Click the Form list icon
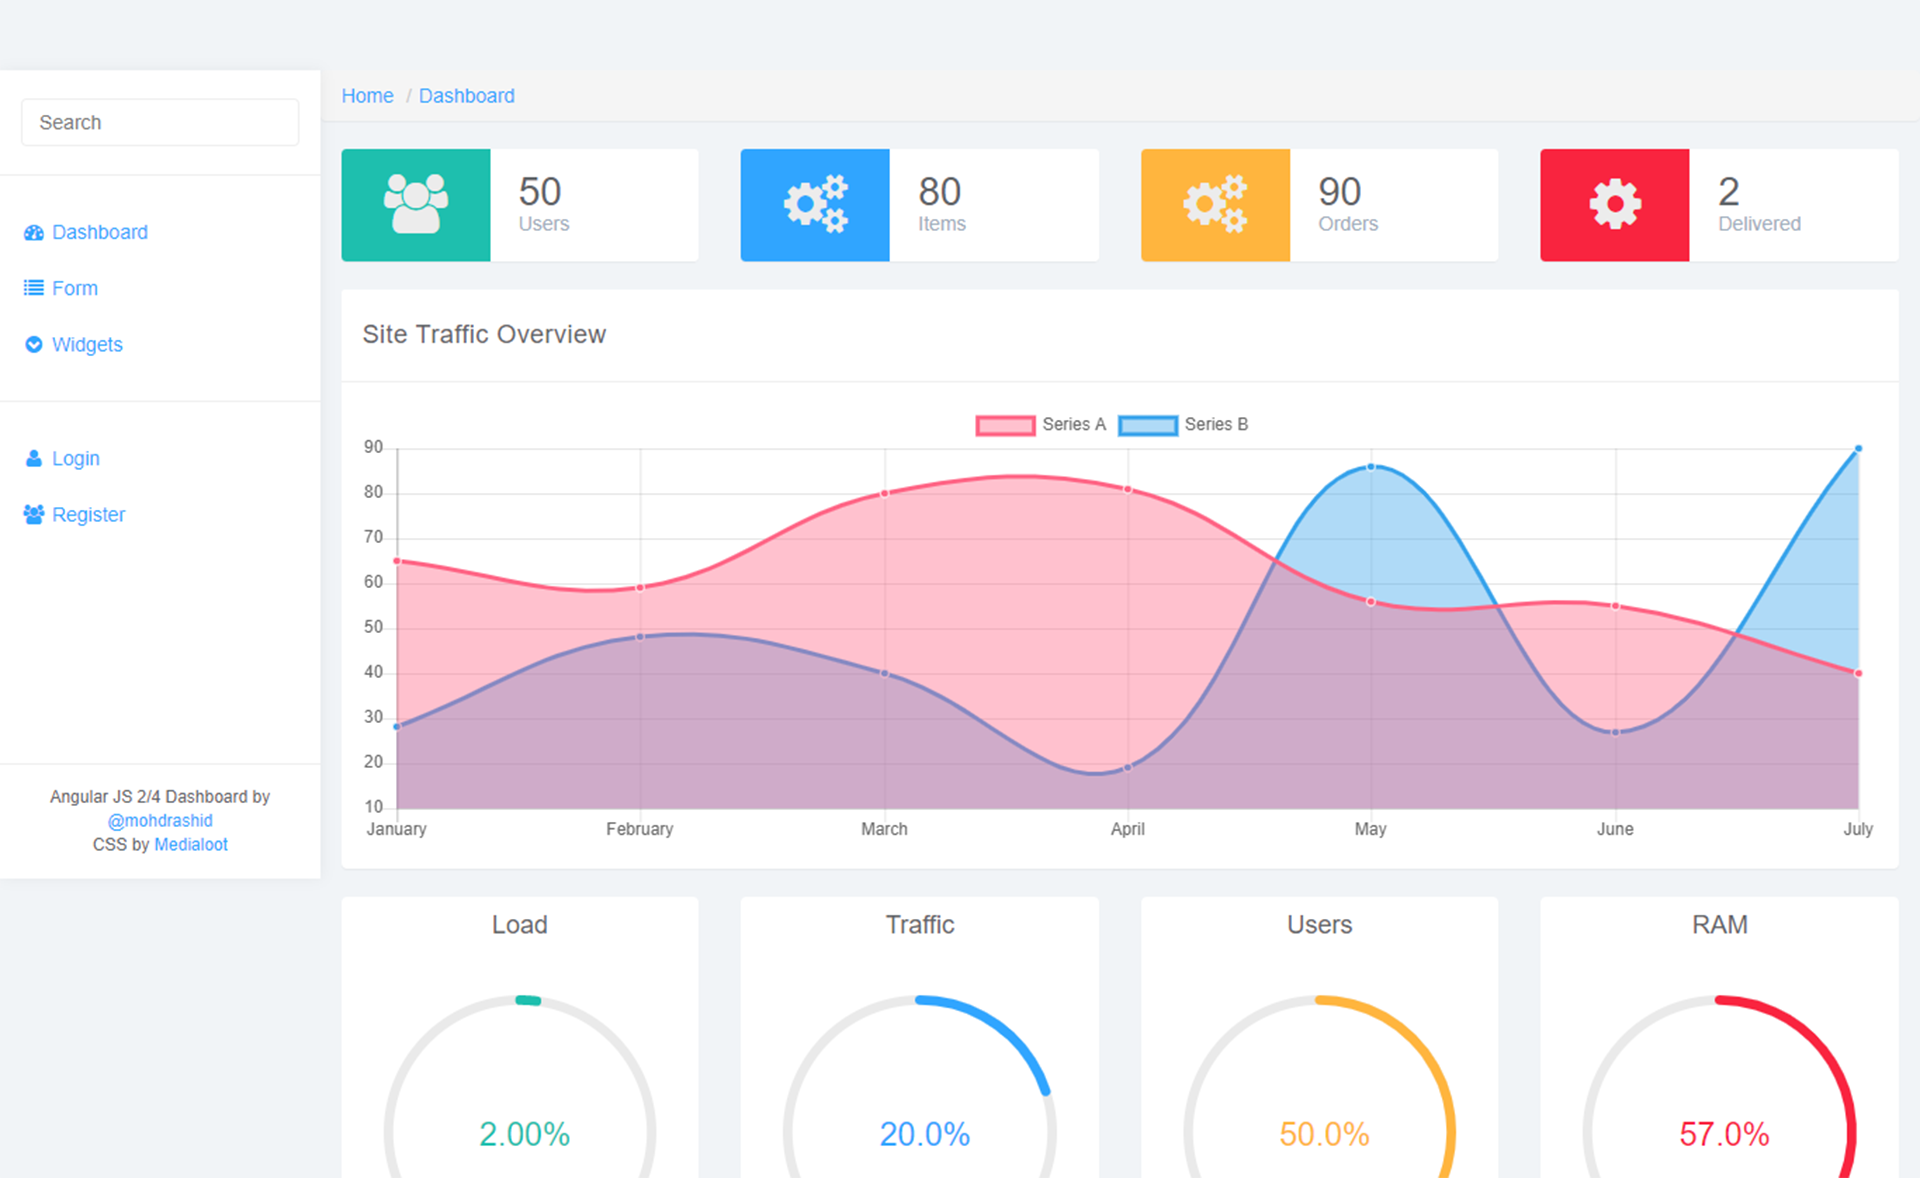The width and height of the screenshot is (1920, 1178). point(33,288)
